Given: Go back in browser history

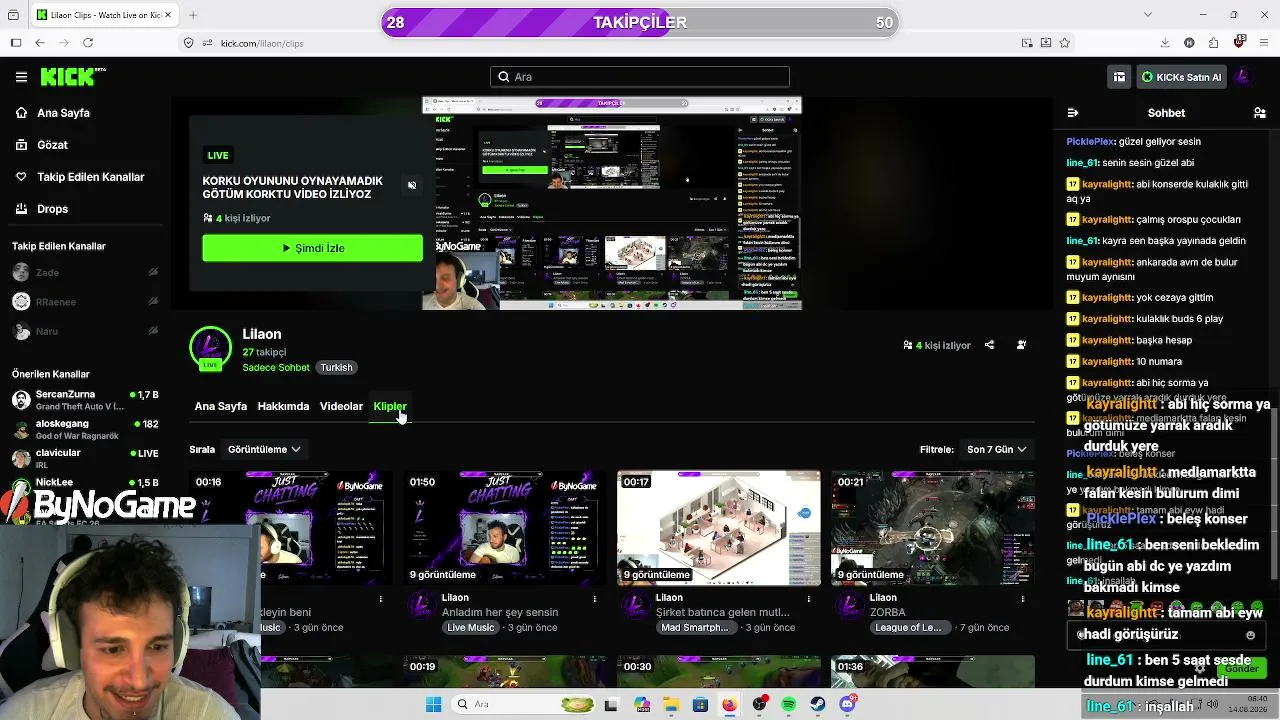Looking at the screenshot, I should click(40, 43).
